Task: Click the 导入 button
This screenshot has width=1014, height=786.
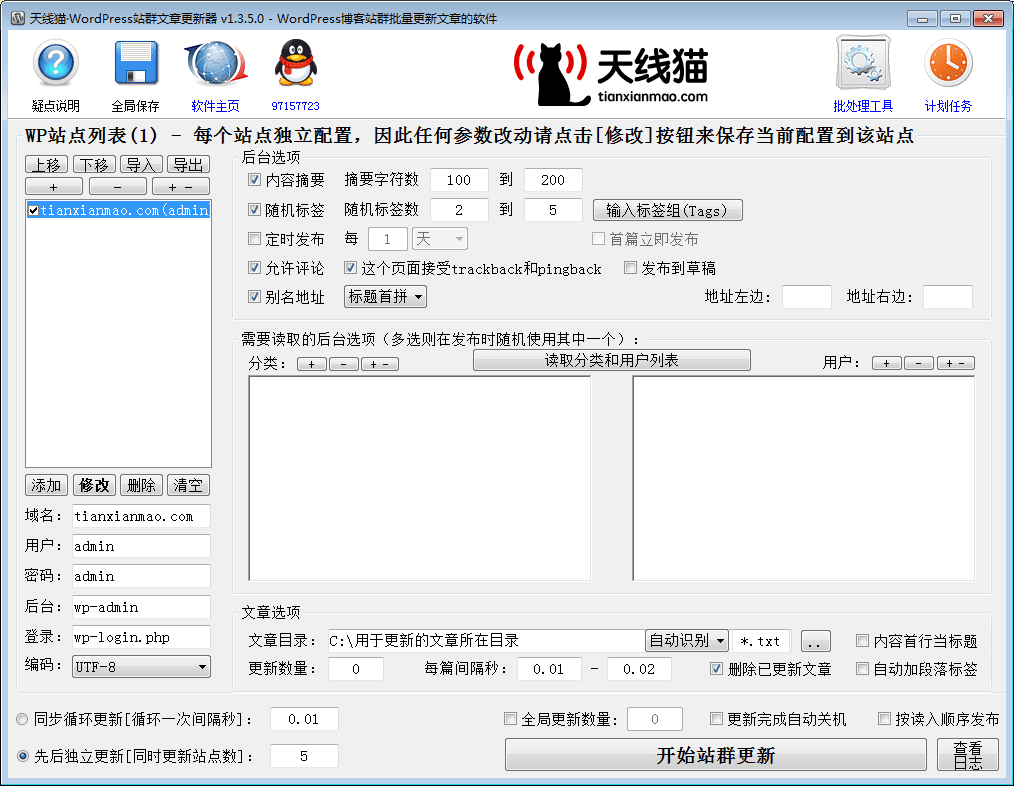Action: pyautogui.click(x=141, y=165)
